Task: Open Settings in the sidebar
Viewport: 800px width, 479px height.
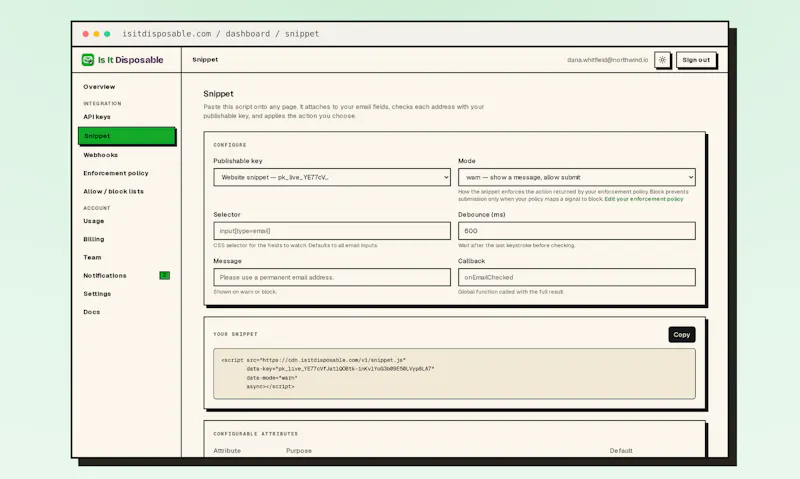Action: pyautogui.click(x=97, y=294)
